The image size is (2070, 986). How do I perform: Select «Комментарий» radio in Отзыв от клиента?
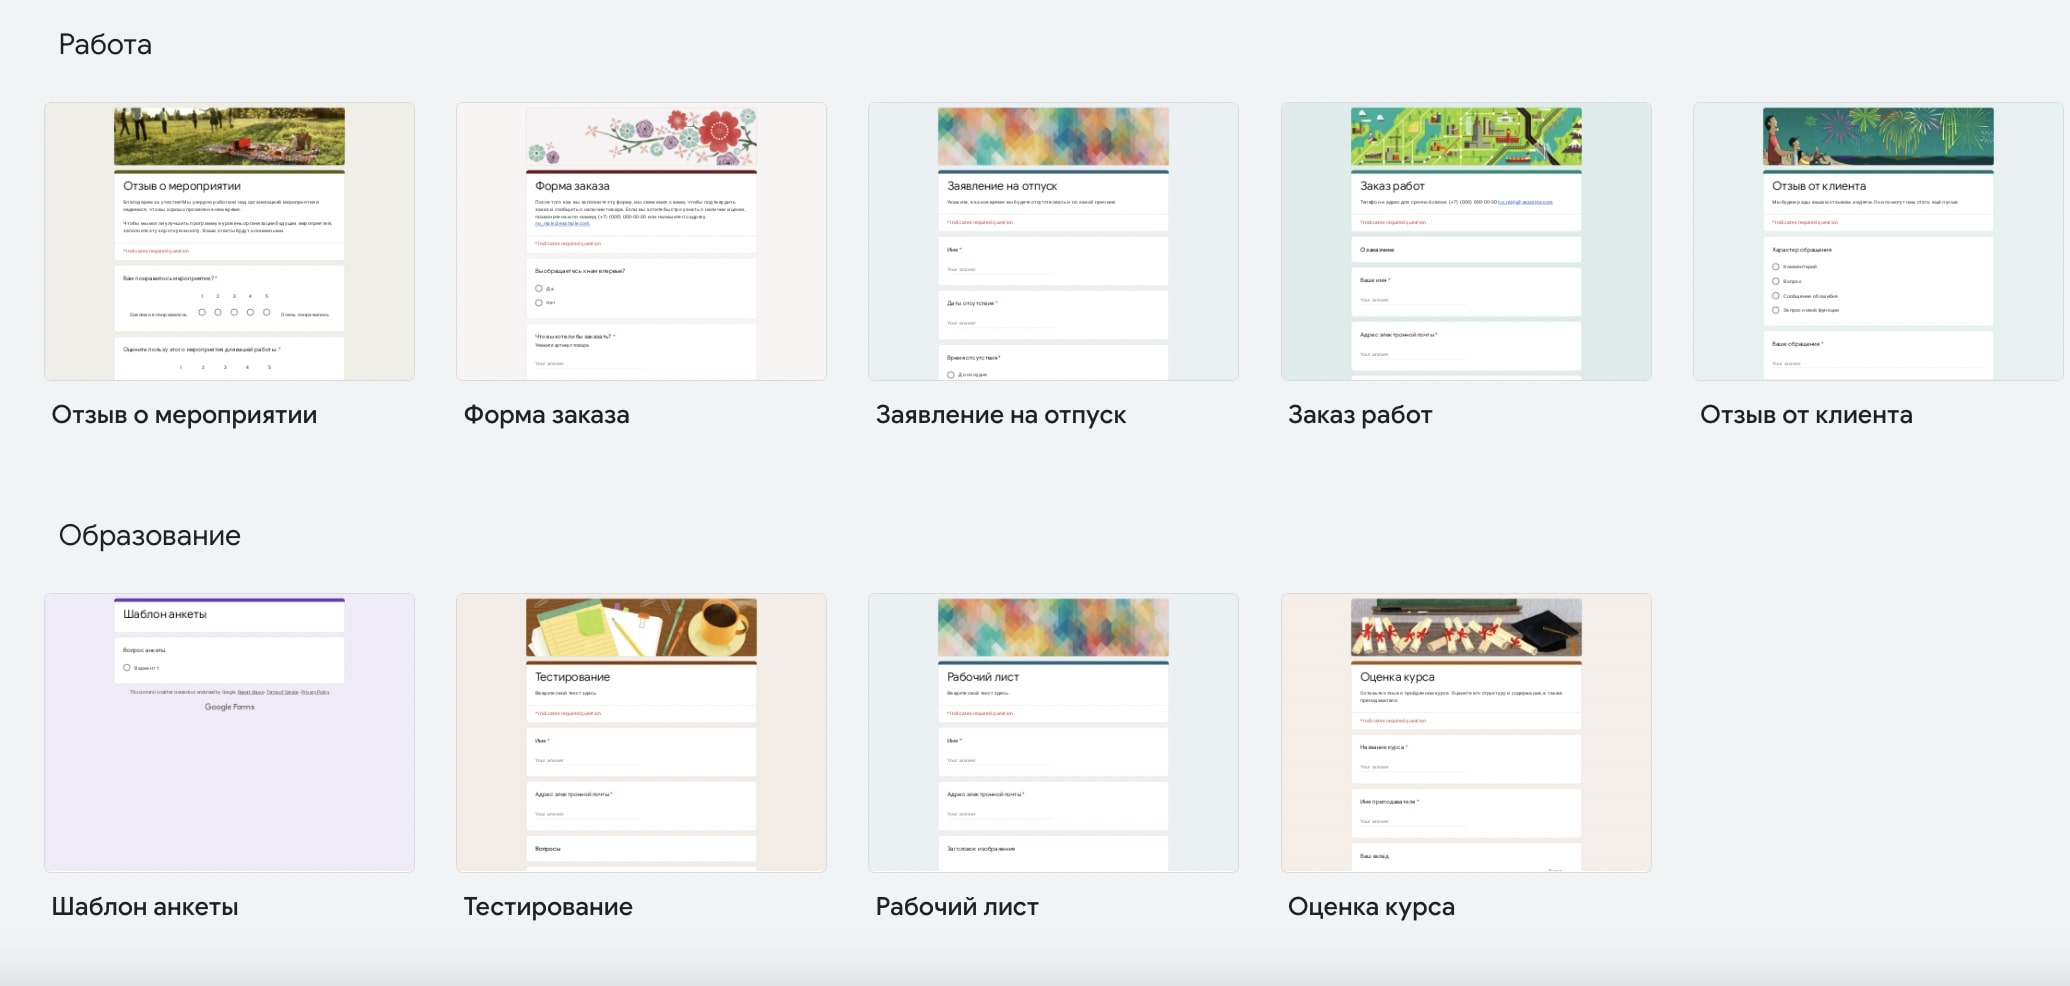(1773, 267)
